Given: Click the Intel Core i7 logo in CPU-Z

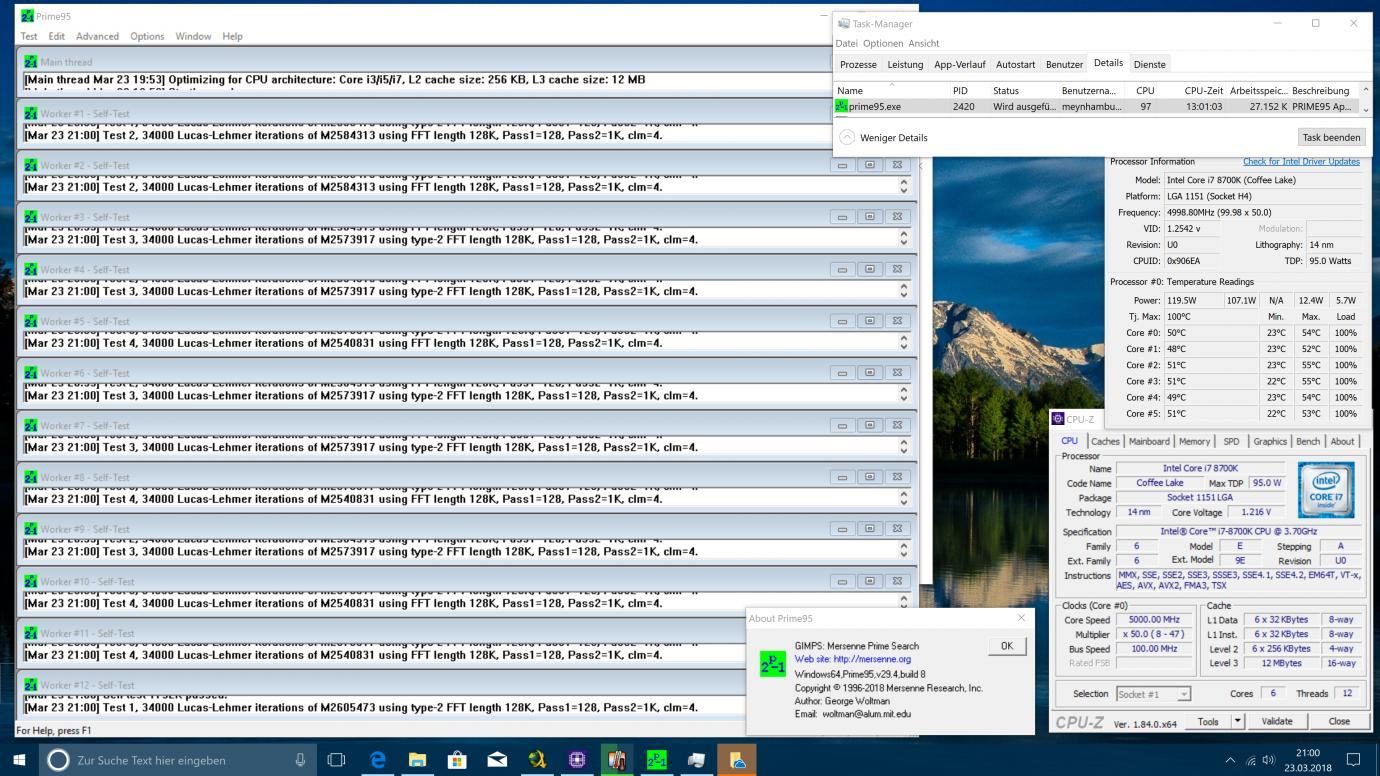Looking at the screenshot, I should 1326,489.
